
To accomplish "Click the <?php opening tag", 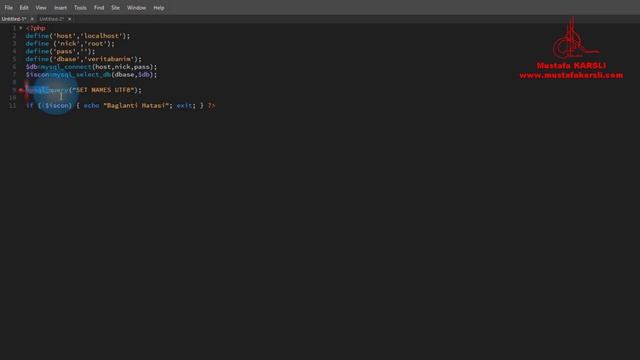I will click(36, 28).
